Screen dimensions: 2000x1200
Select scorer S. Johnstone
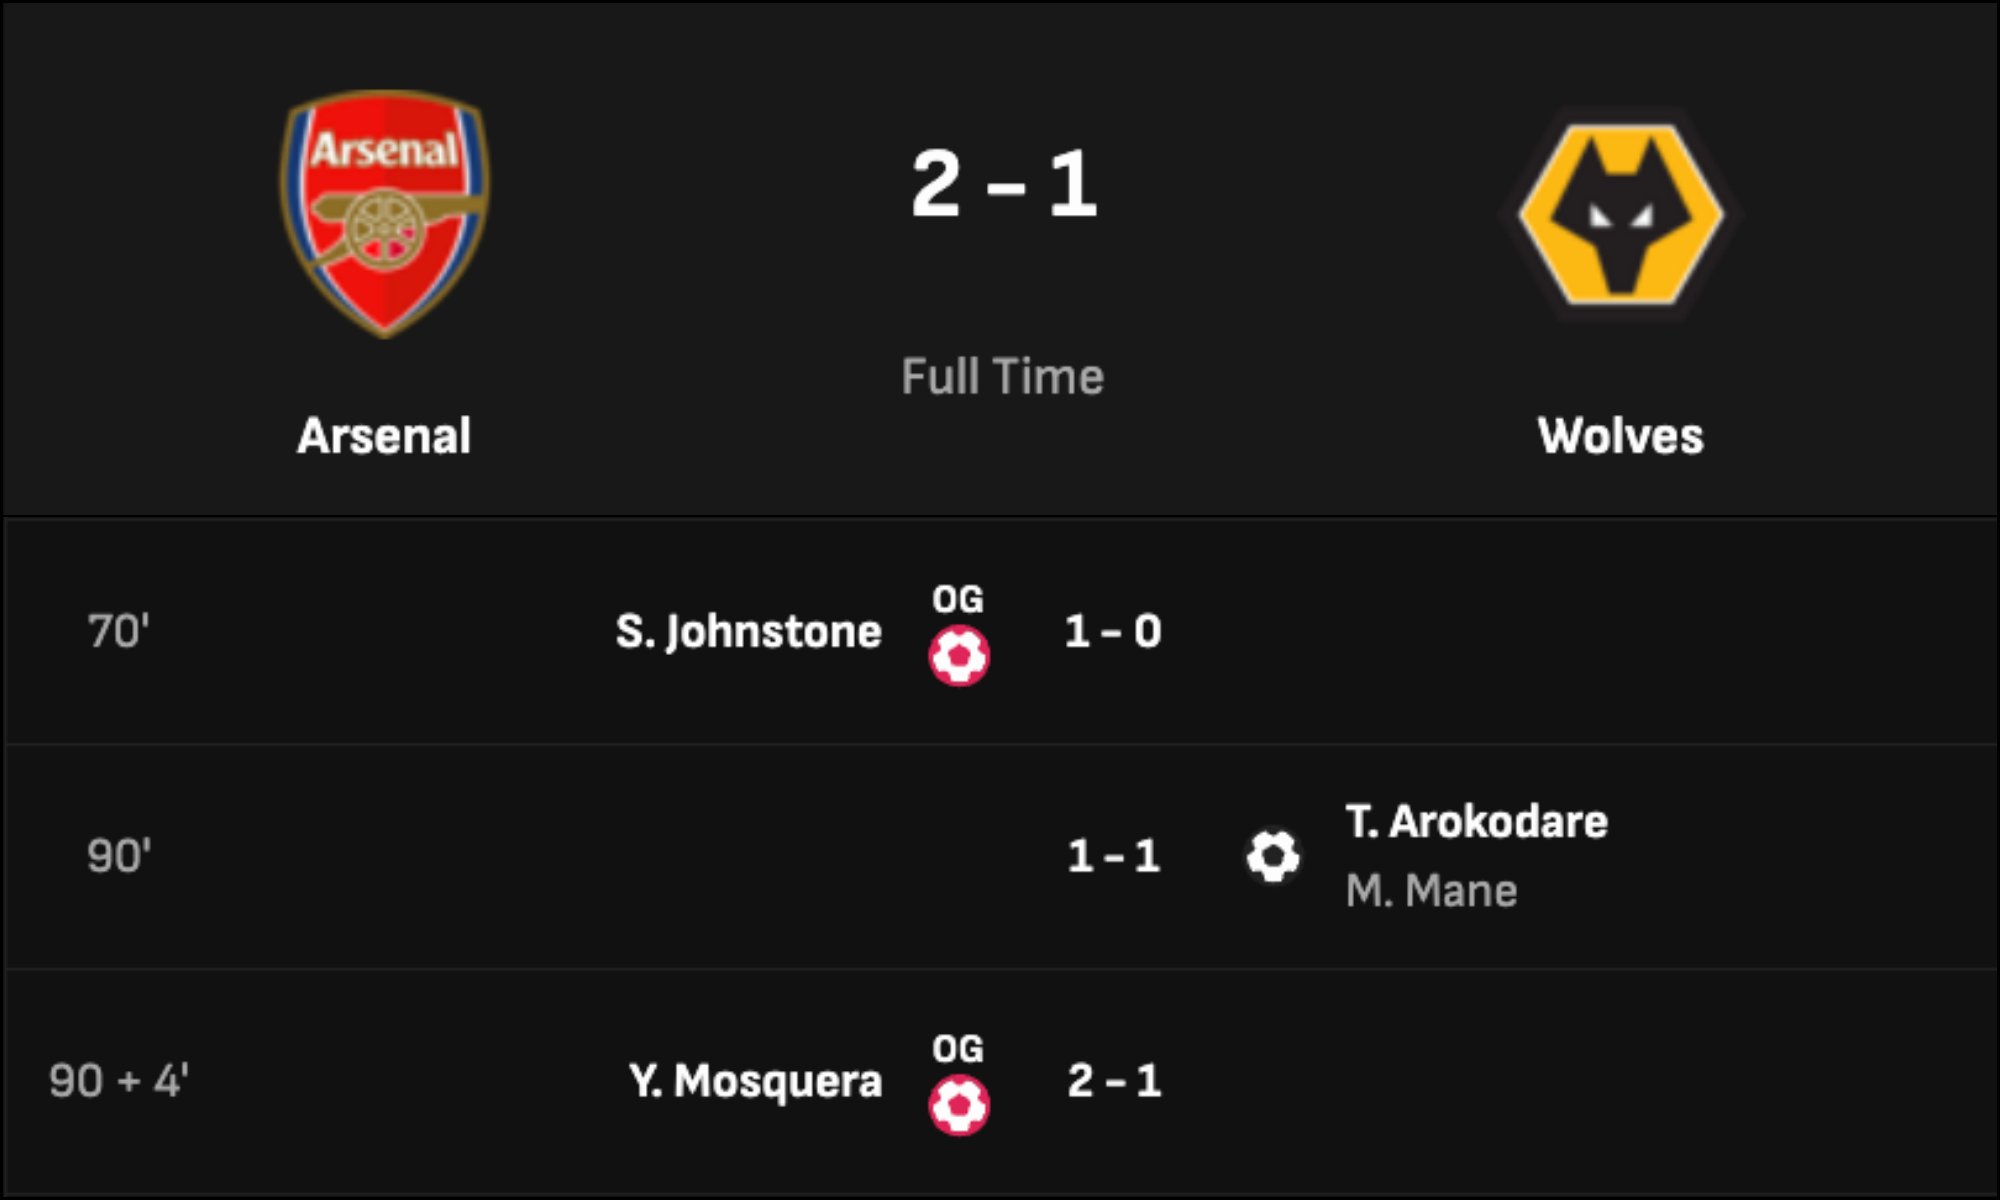click(x=749, y=632)
